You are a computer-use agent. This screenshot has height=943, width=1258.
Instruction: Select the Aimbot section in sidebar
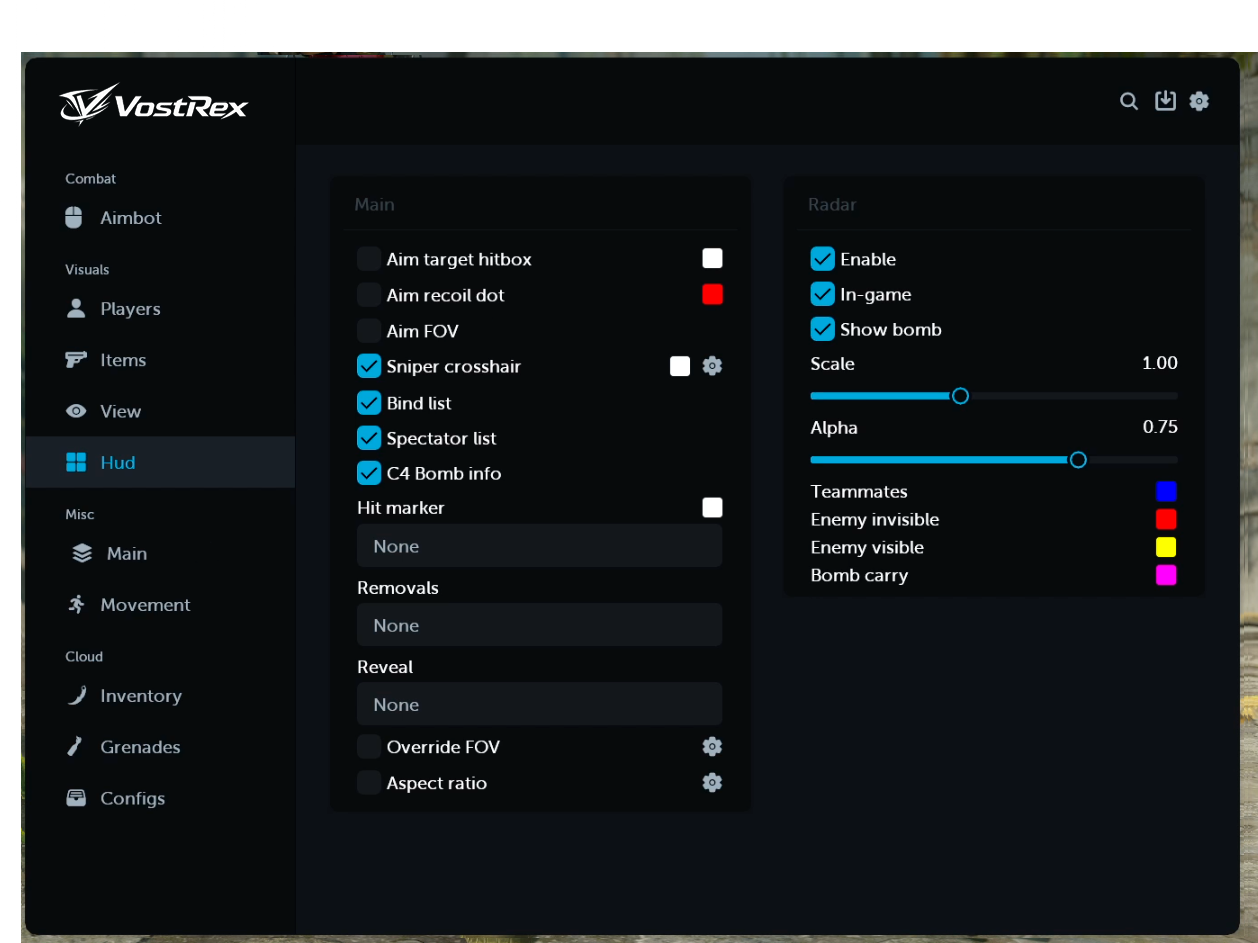130,217
